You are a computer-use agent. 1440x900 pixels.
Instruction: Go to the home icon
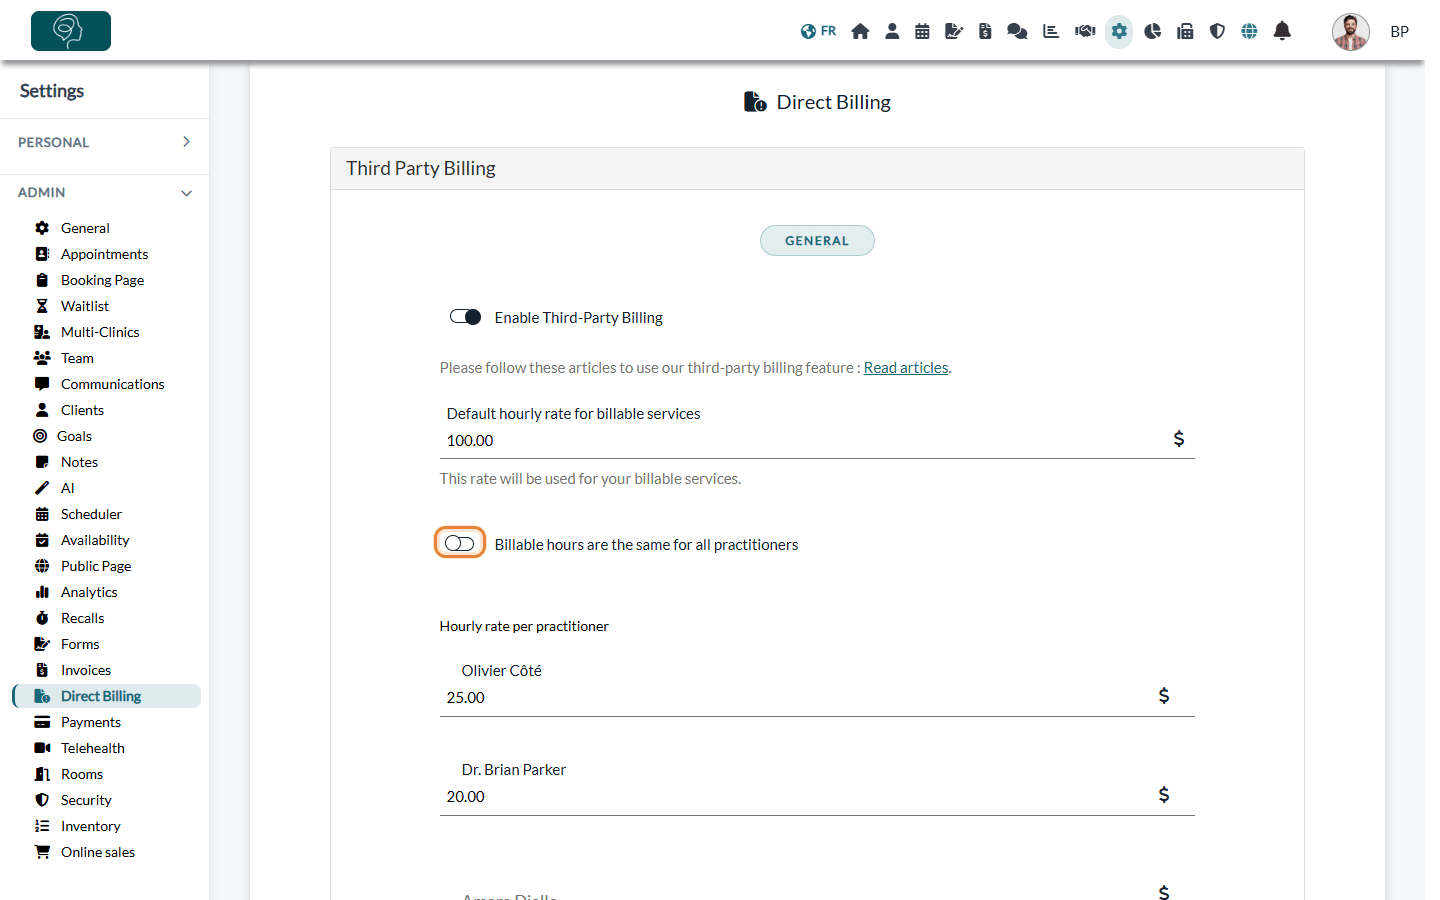click(860, 31)
